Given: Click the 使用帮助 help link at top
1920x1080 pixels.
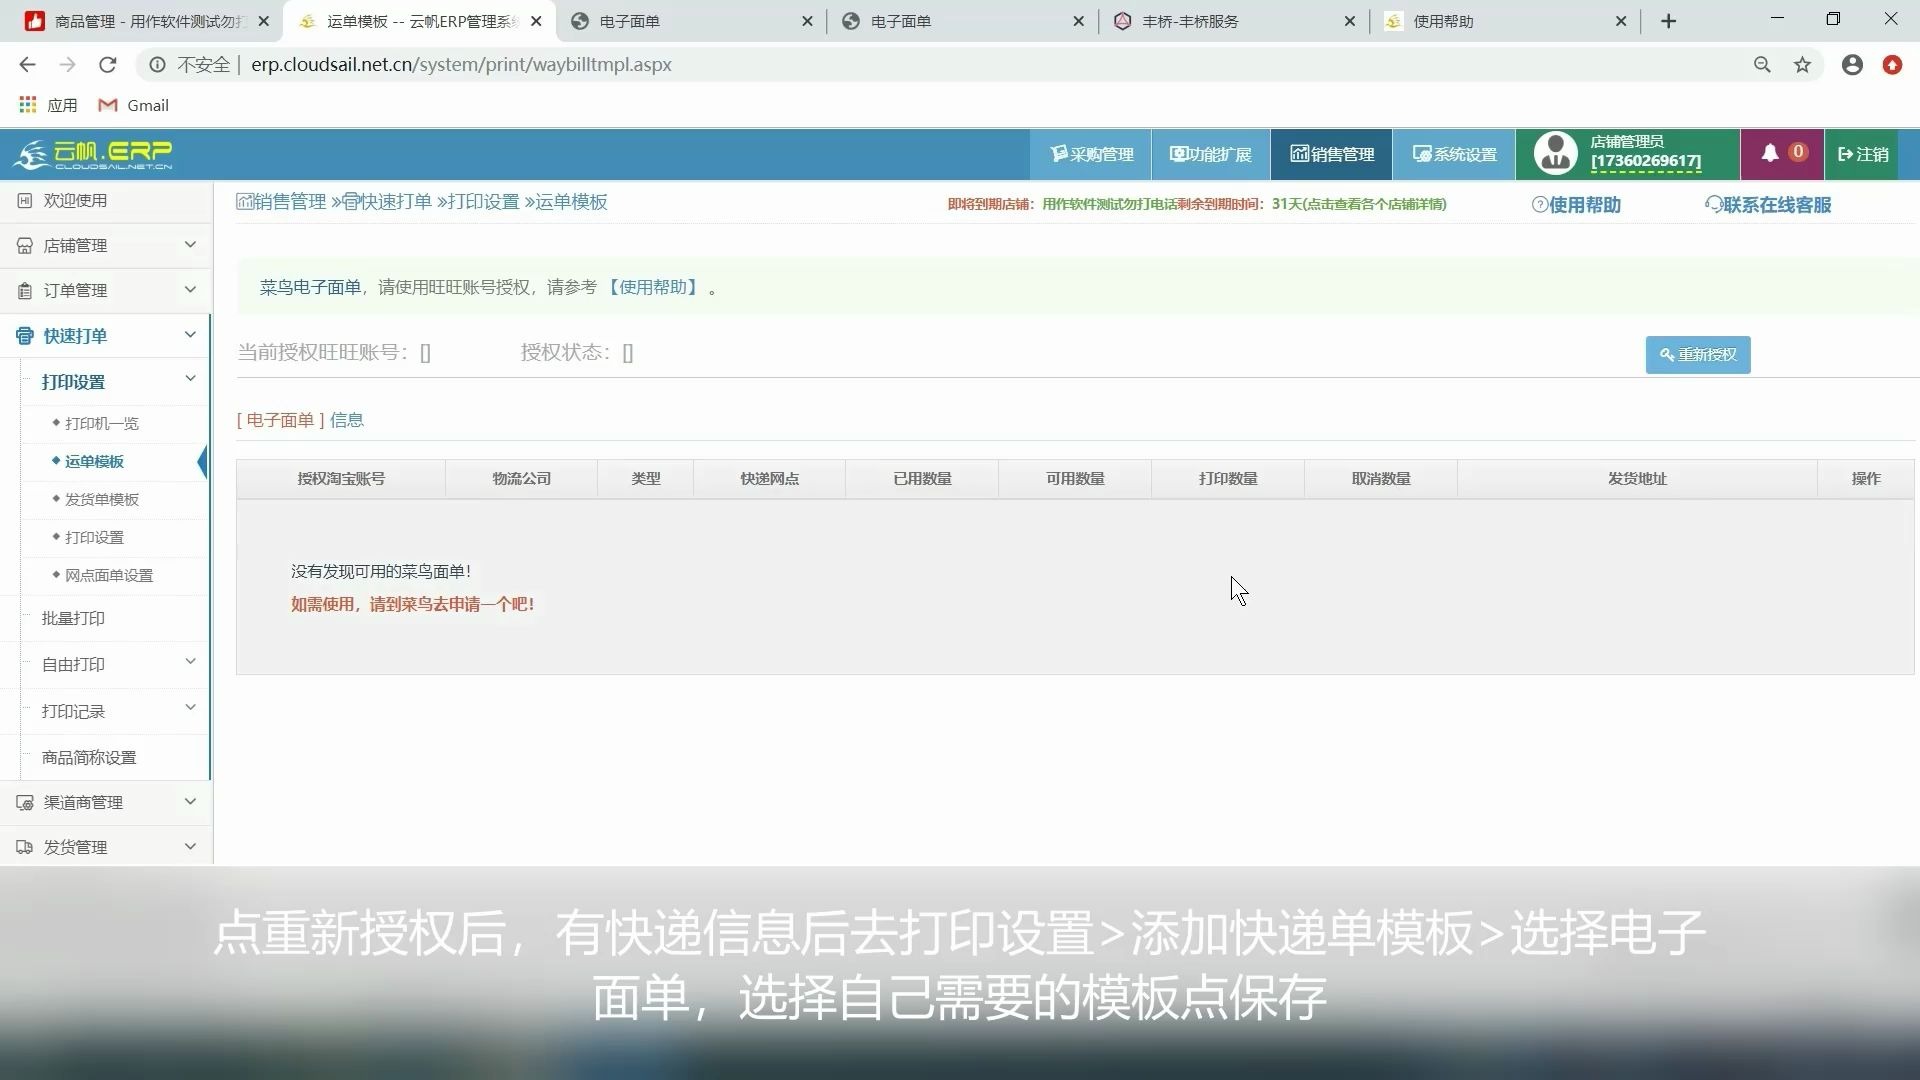Looking at the screenshot, I should 1577,205.
